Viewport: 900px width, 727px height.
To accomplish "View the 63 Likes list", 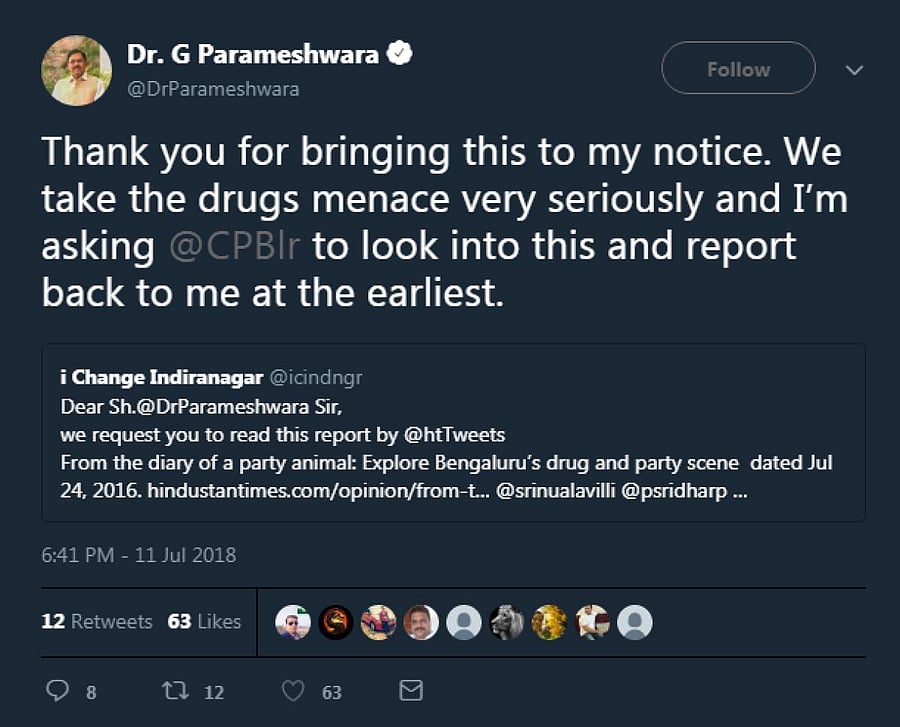I will pos(204,621).
